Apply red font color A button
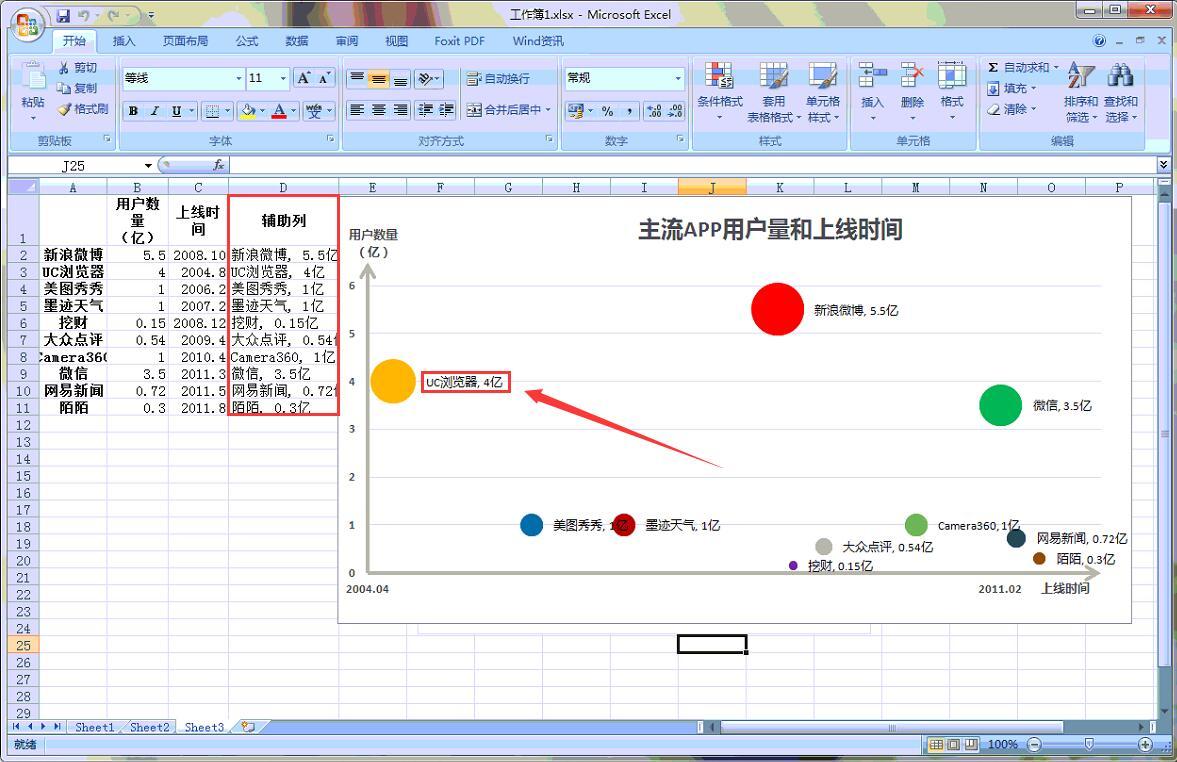The image size is (1177, 762). (x=279, y=111)
